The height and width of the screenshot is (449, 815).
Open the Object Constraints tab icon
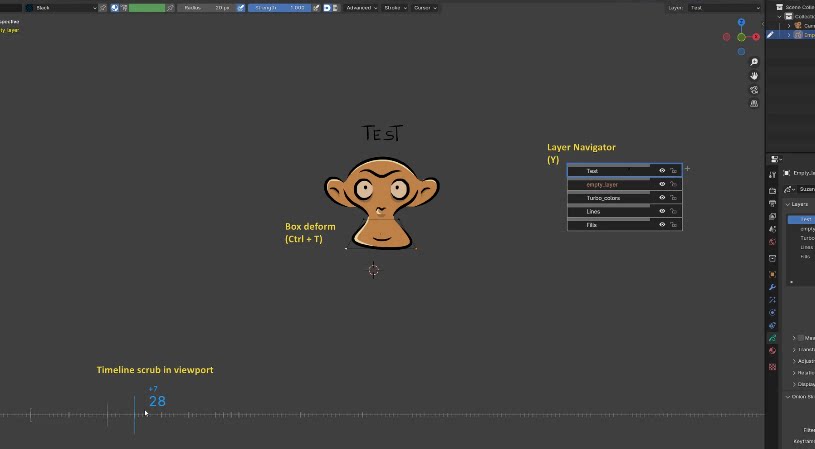(772, 325)
